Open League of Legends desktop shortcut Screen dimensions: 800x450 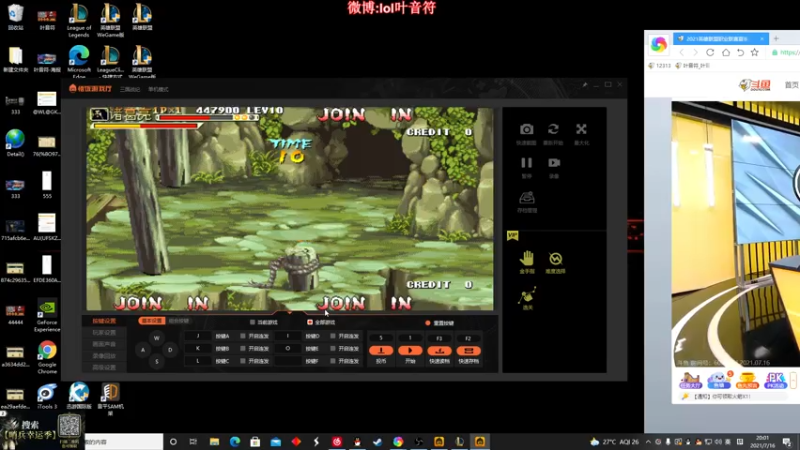pyautogui.click(x=79, y=20)
